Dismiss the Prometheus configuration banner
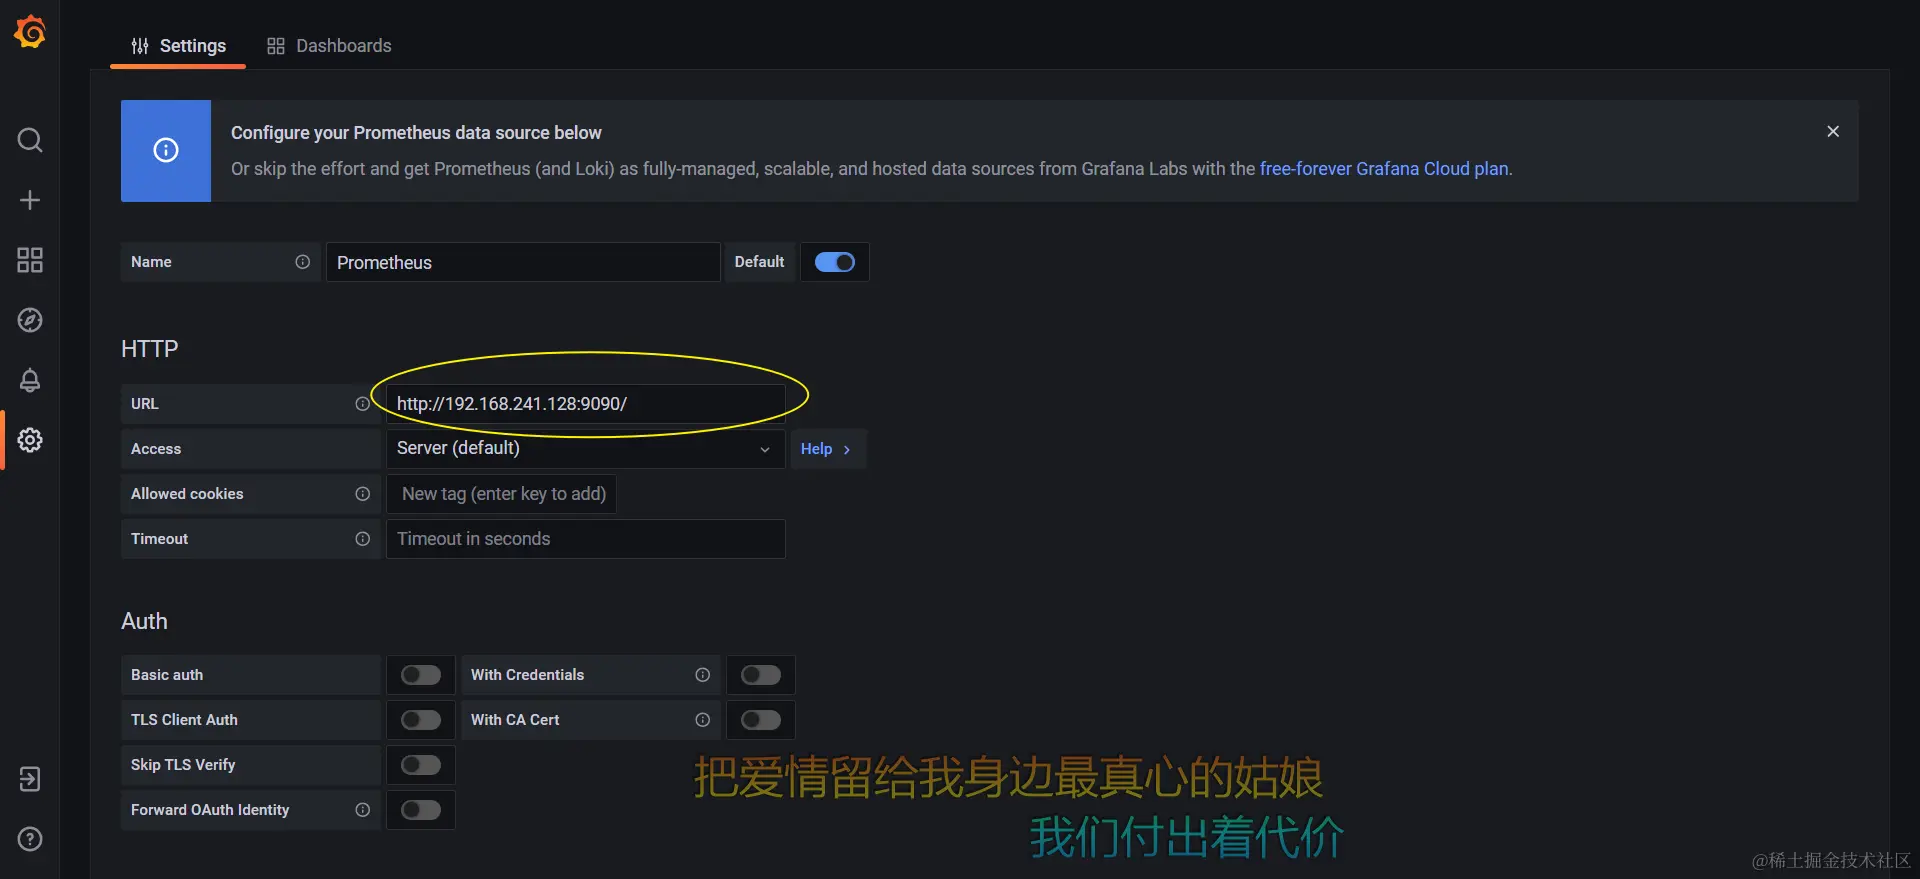1920x879 pixels. pos(1833,132)
